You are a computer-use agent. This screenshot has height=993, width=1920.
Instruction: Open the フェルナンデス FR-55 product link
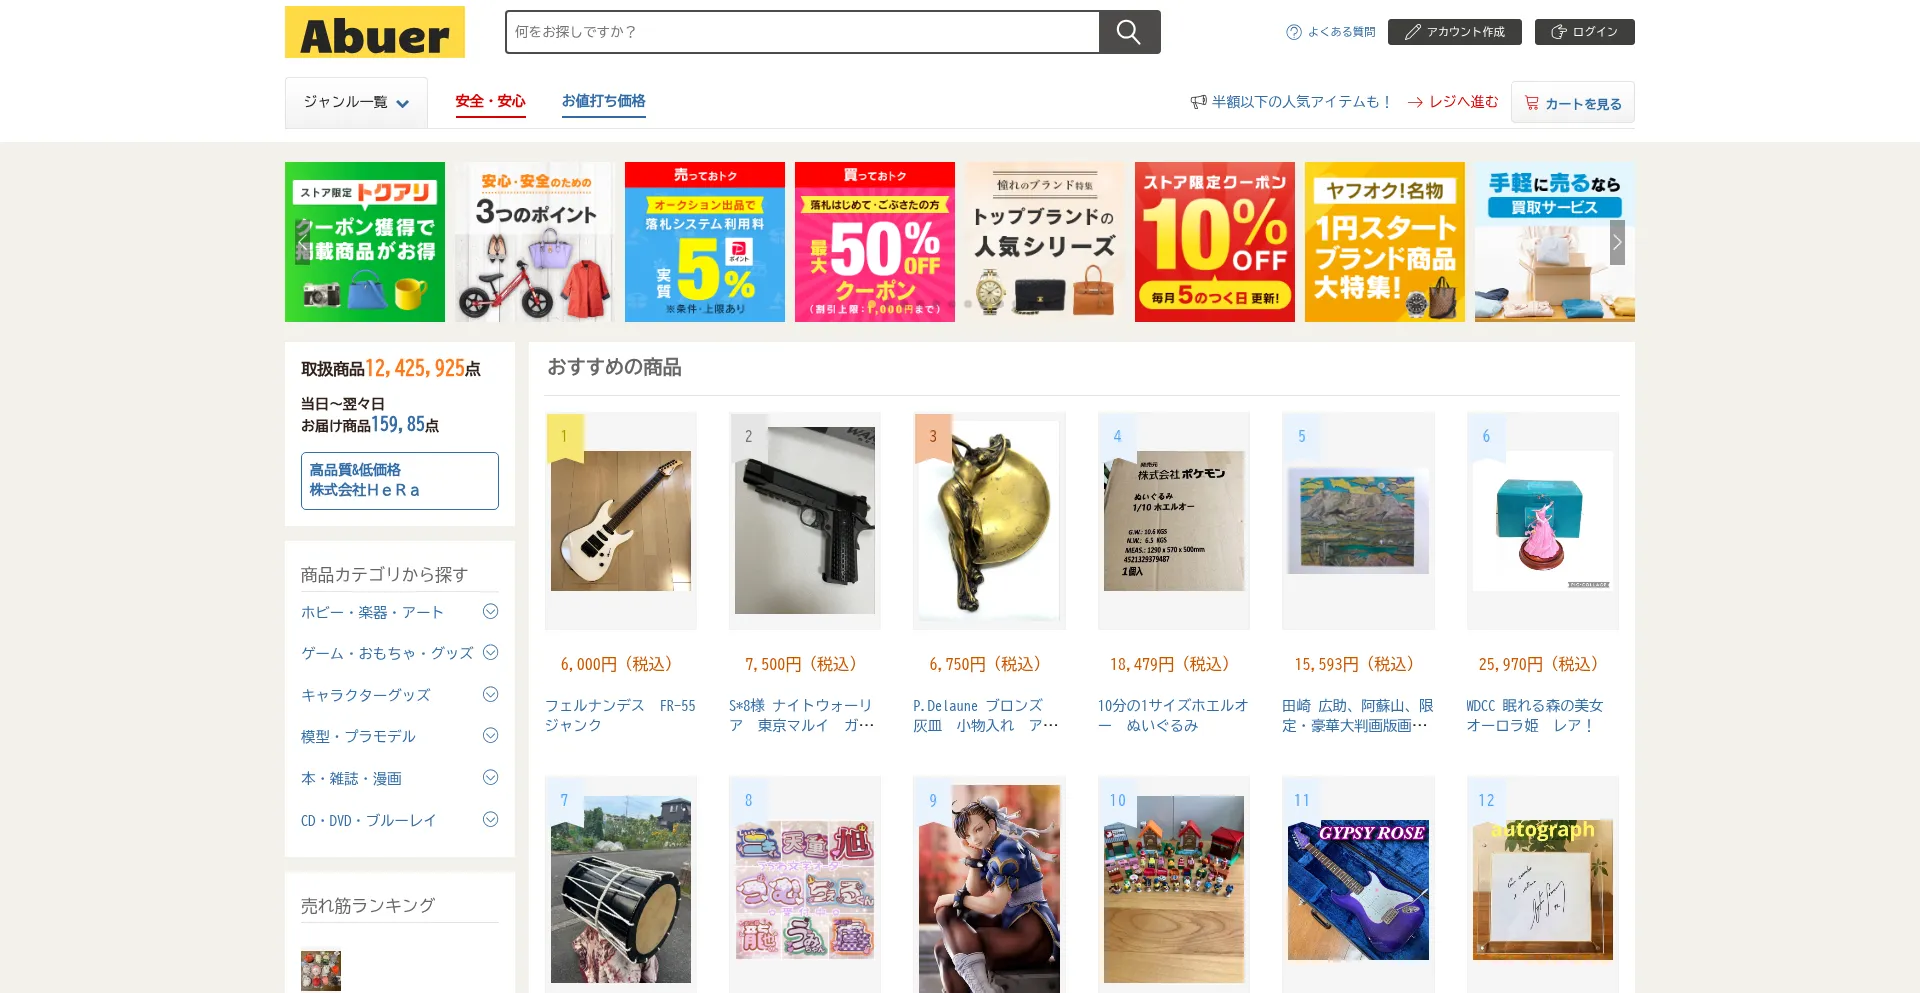pyautogui.click(x=620, y=715)
